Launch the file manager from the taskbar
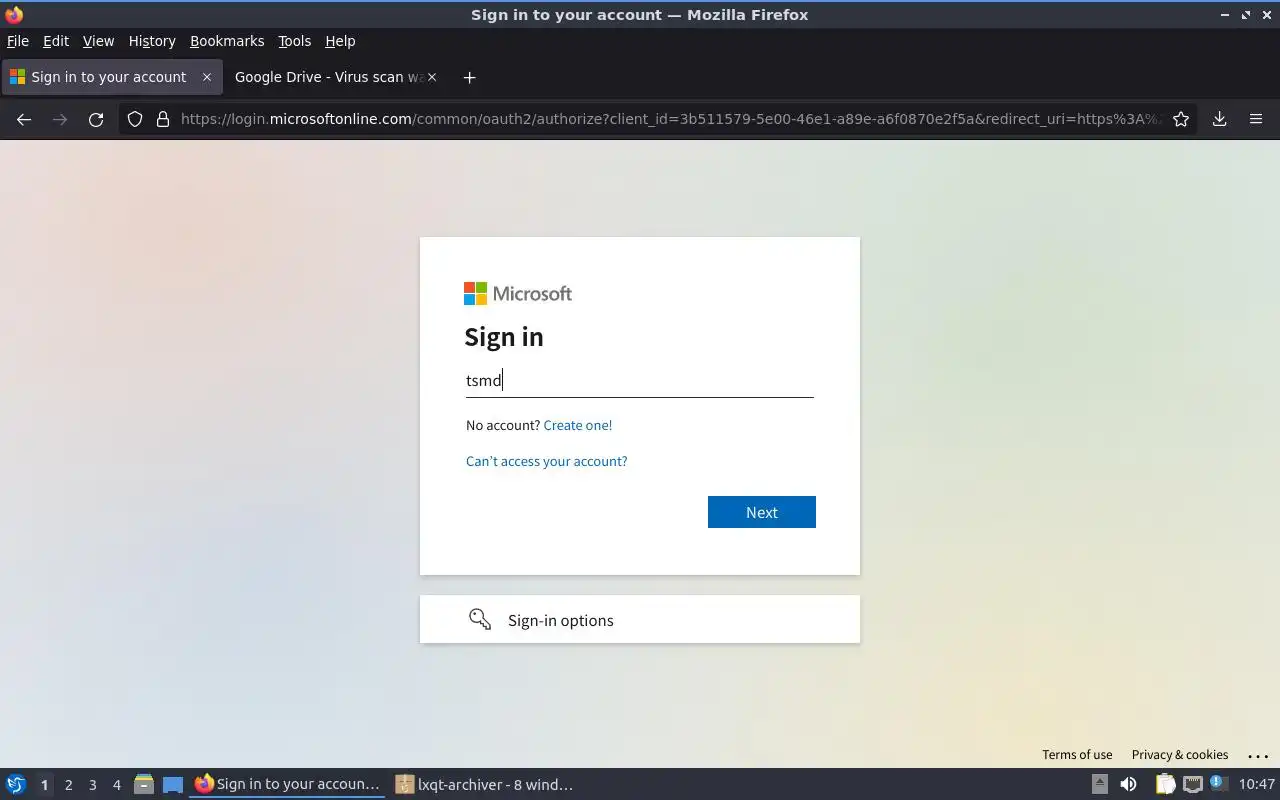The image size is (1280, 800). pyautogui.click(x=144, y=784)
